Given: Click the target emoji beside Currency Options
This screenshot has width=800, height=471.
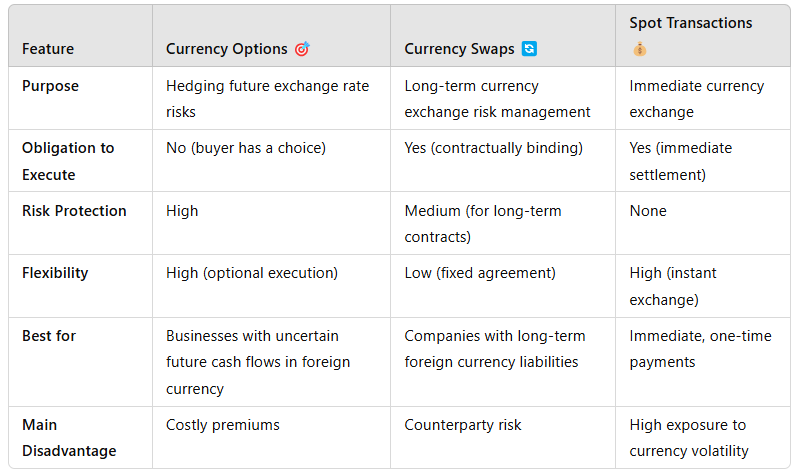Looking at the screenshot, I should tap(302, 49).
